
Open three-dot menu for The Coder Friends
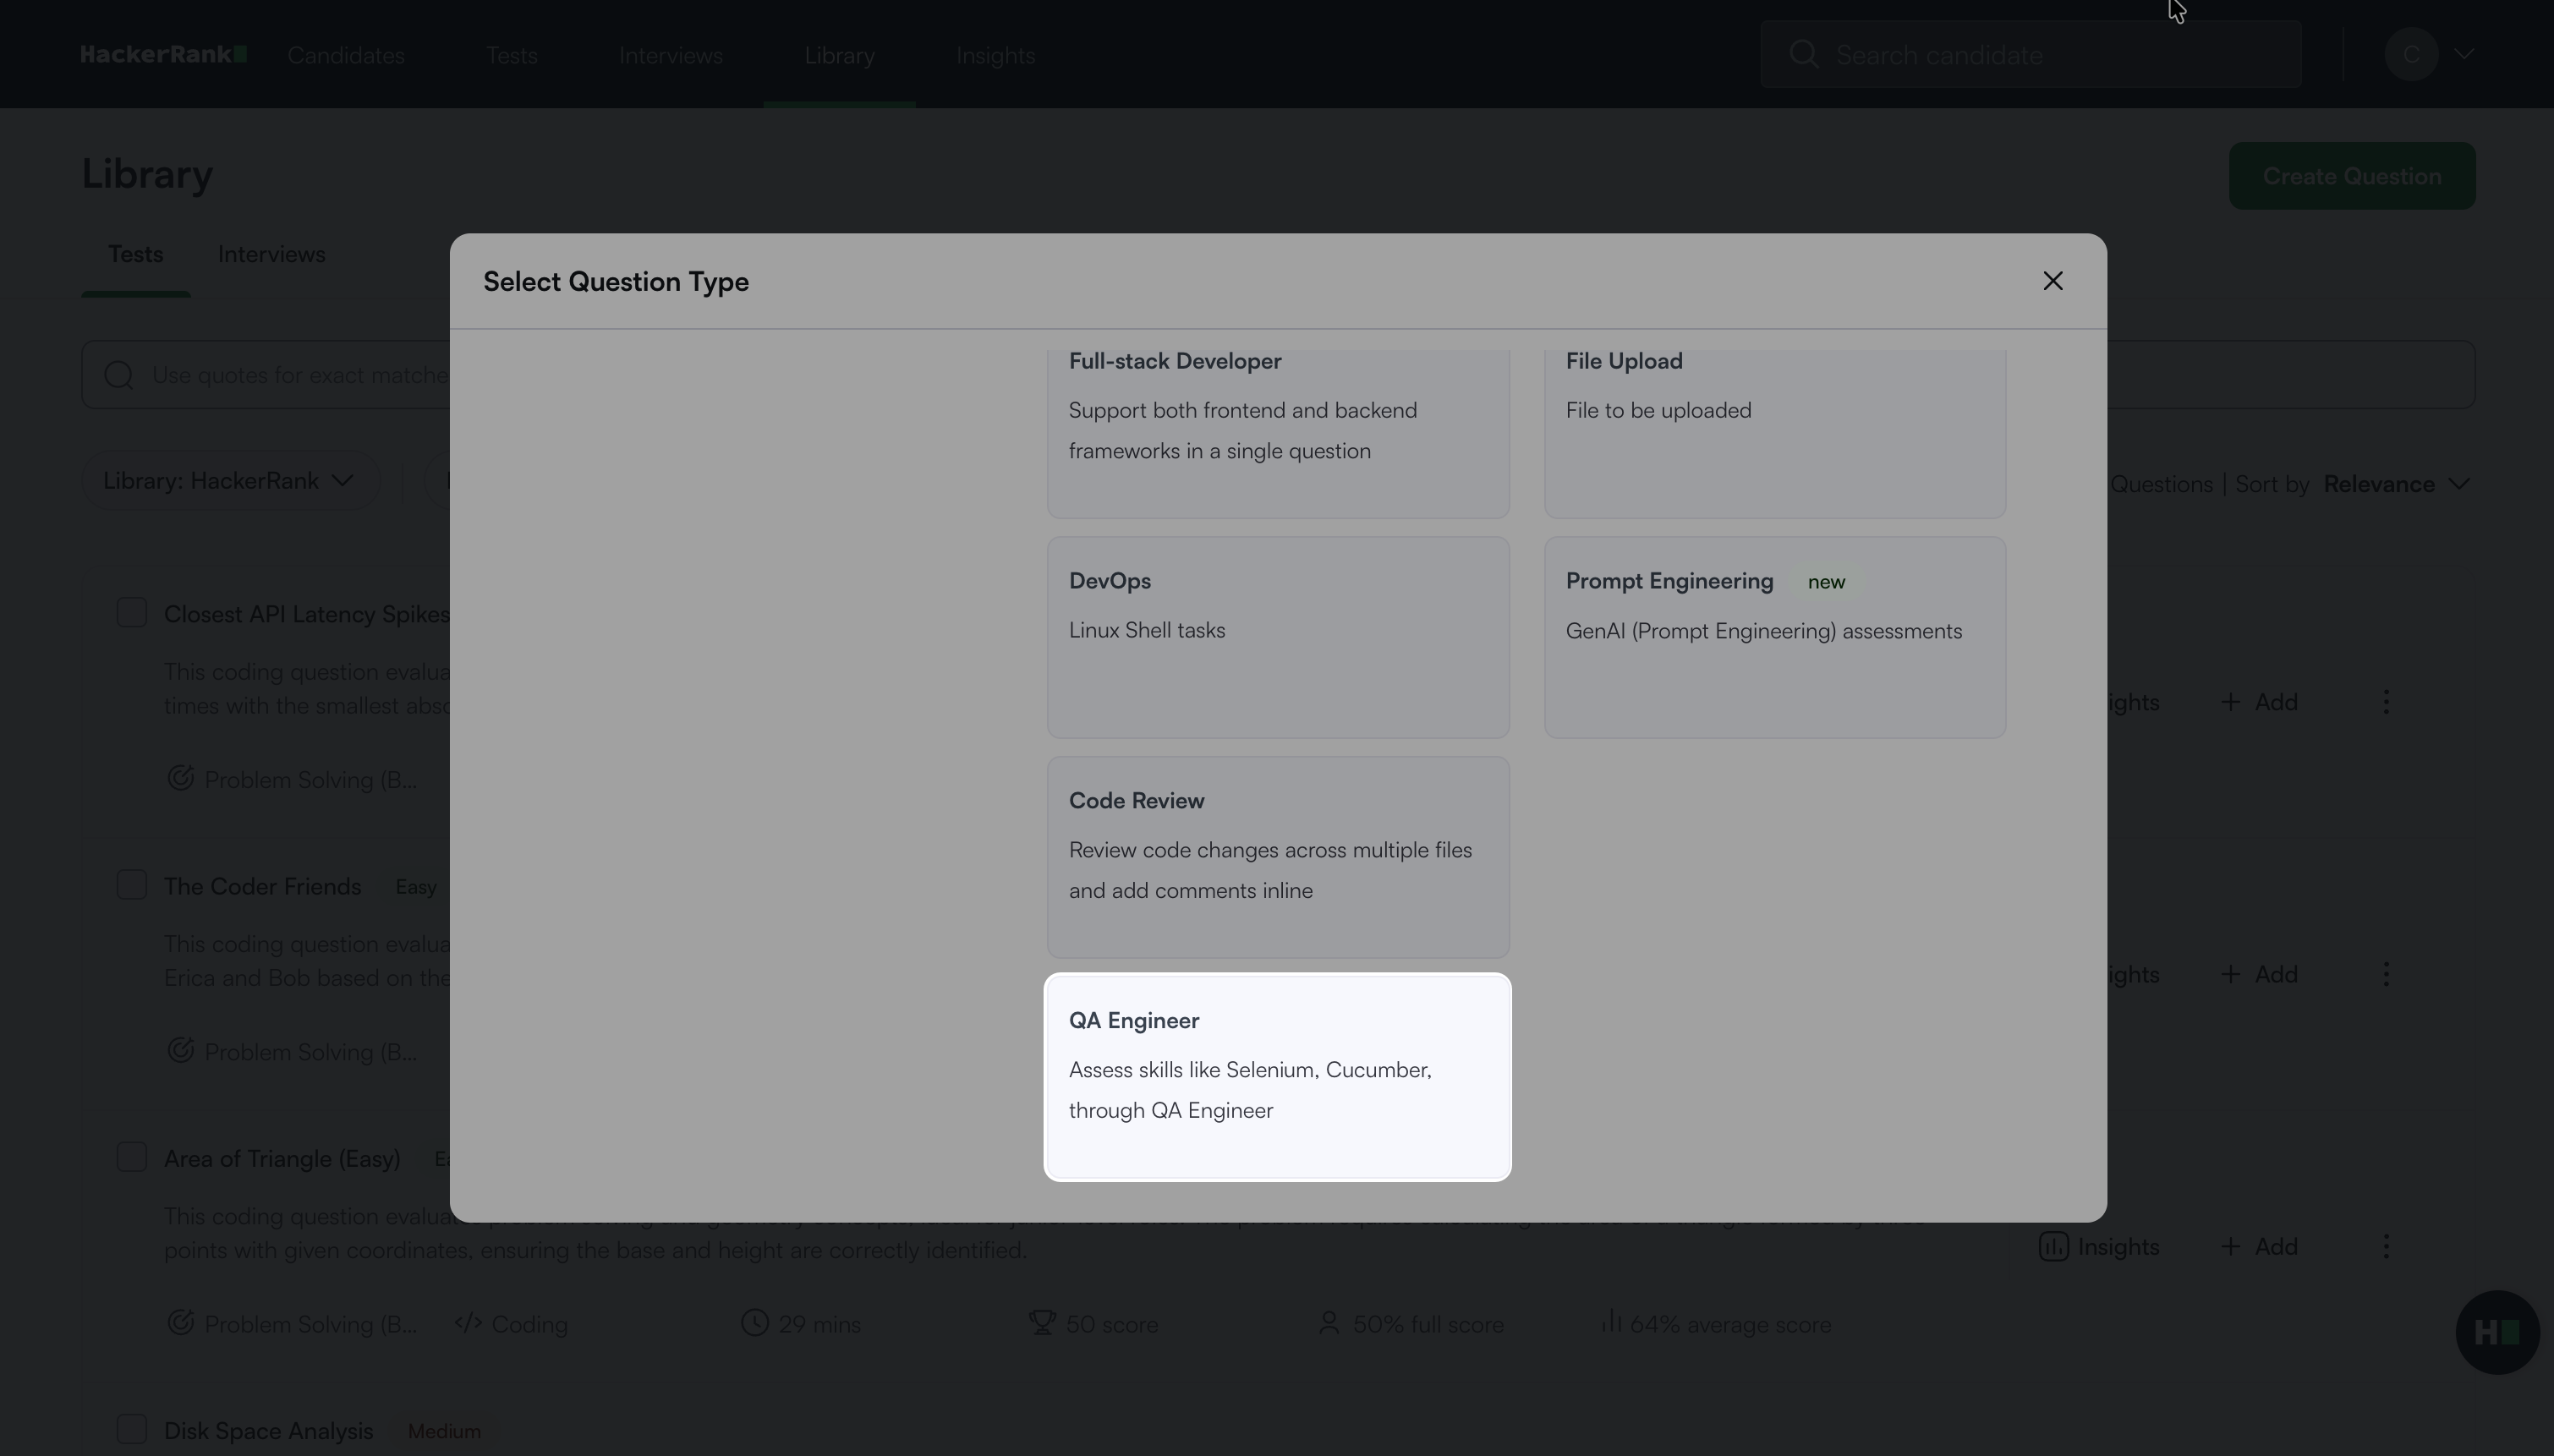(x=2386, y=974)
